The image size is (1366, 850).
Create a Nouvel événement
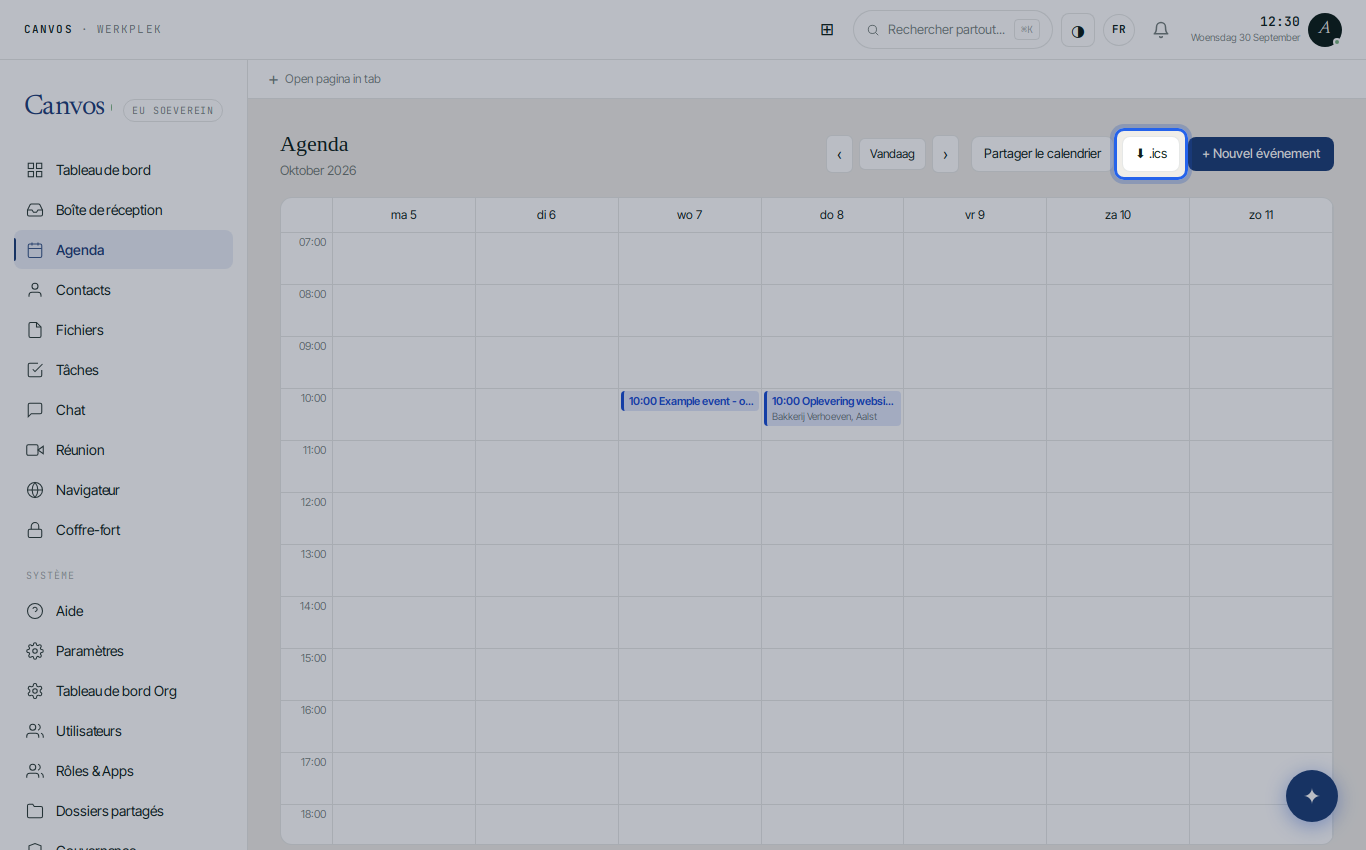tap(1261, 154)
